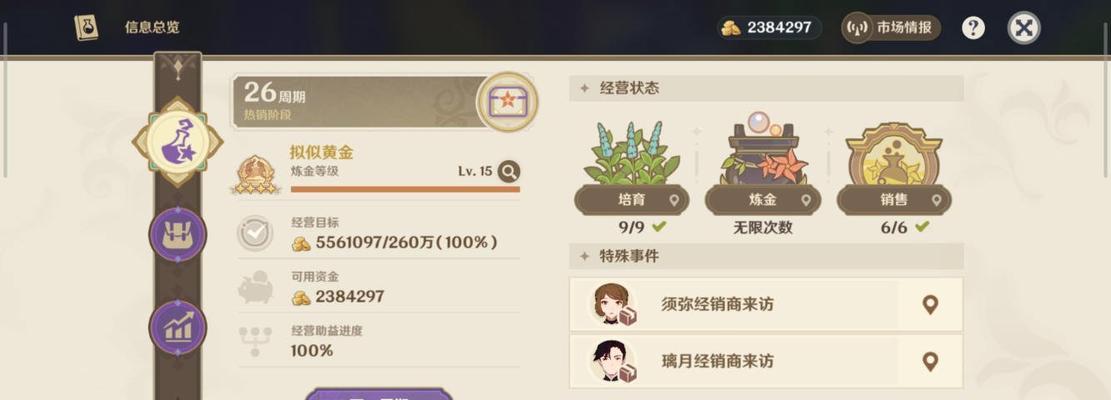Open 市场情报 market intelligence
This screenshot has height=400, width=1111.
point(891,28)
